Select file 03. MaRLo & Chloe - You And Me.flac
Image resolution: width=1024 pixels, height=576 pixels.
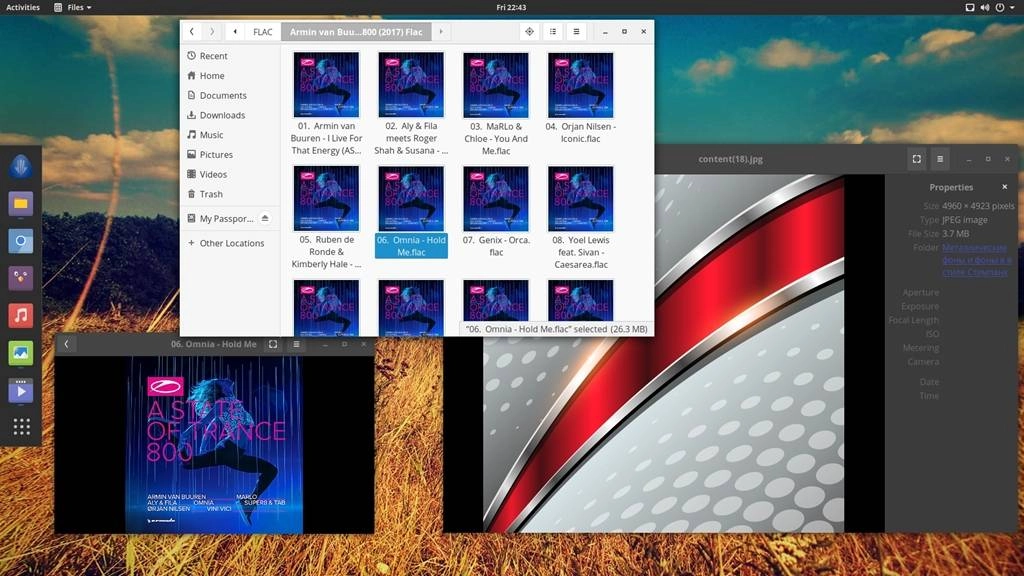pyautogui.click(x=496, y=104)
